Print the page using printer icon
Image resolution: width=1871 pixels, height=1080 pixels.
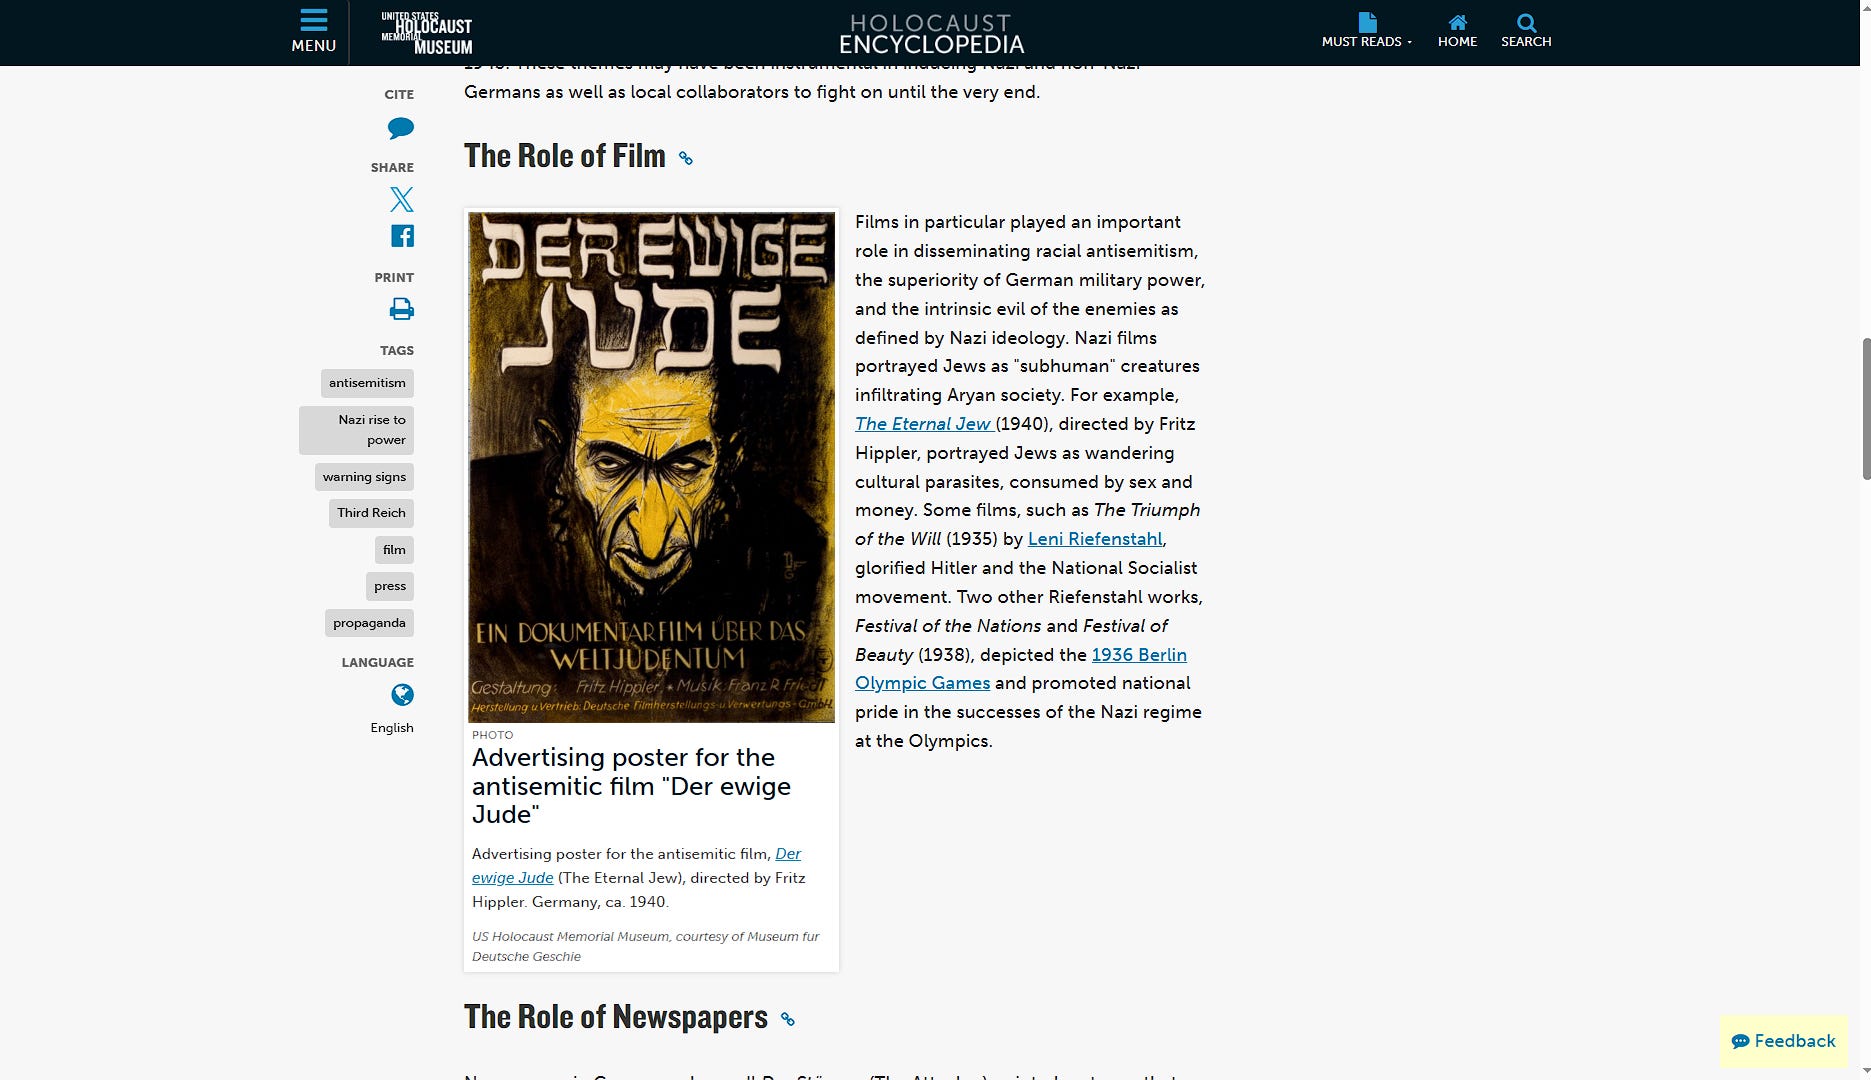point(402,309)
